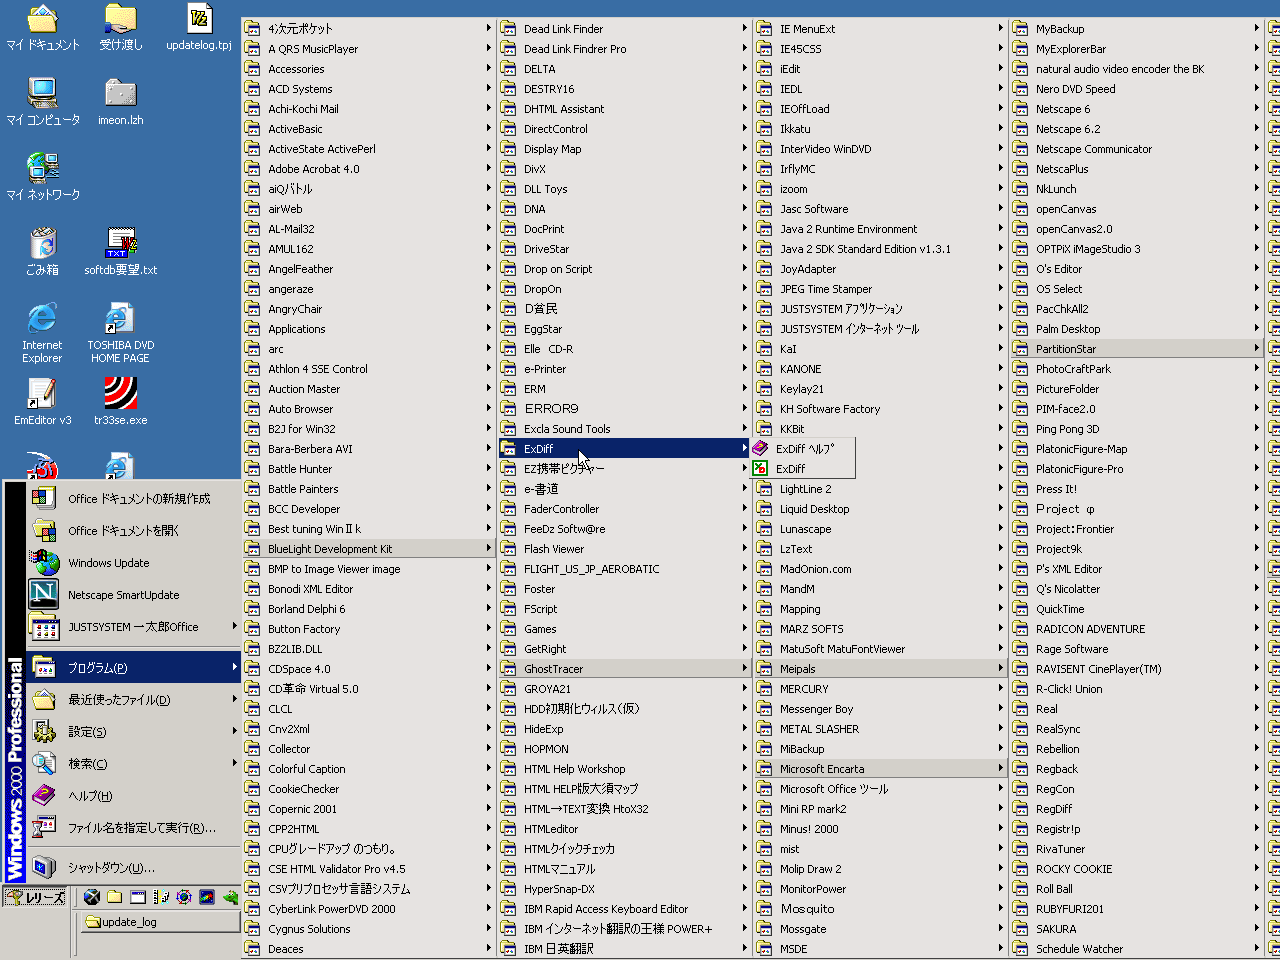Open the Flash Viewer program folder
1280x960 pixels.
click(625, 548)
